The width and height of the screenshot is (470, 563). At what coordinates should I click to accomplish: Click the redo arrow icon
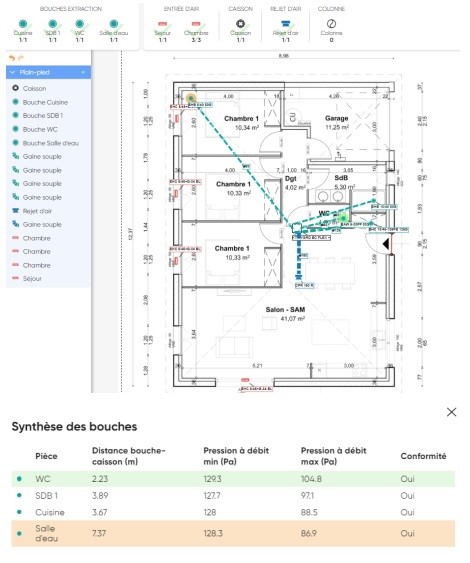tap(21, 58)
